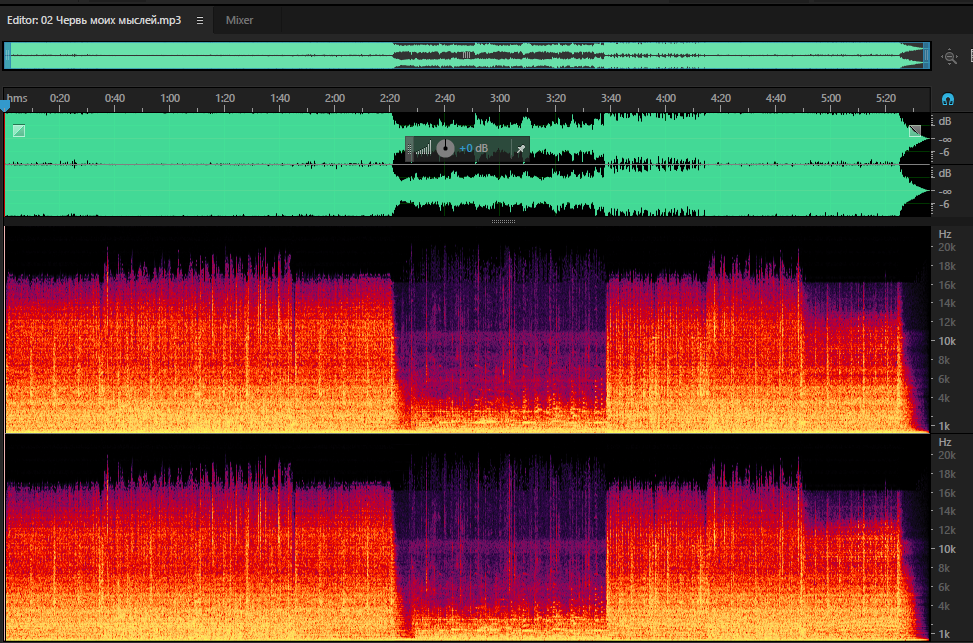Click the dB label of the right channel amplitude scale
973x643 pixels.
944,173
